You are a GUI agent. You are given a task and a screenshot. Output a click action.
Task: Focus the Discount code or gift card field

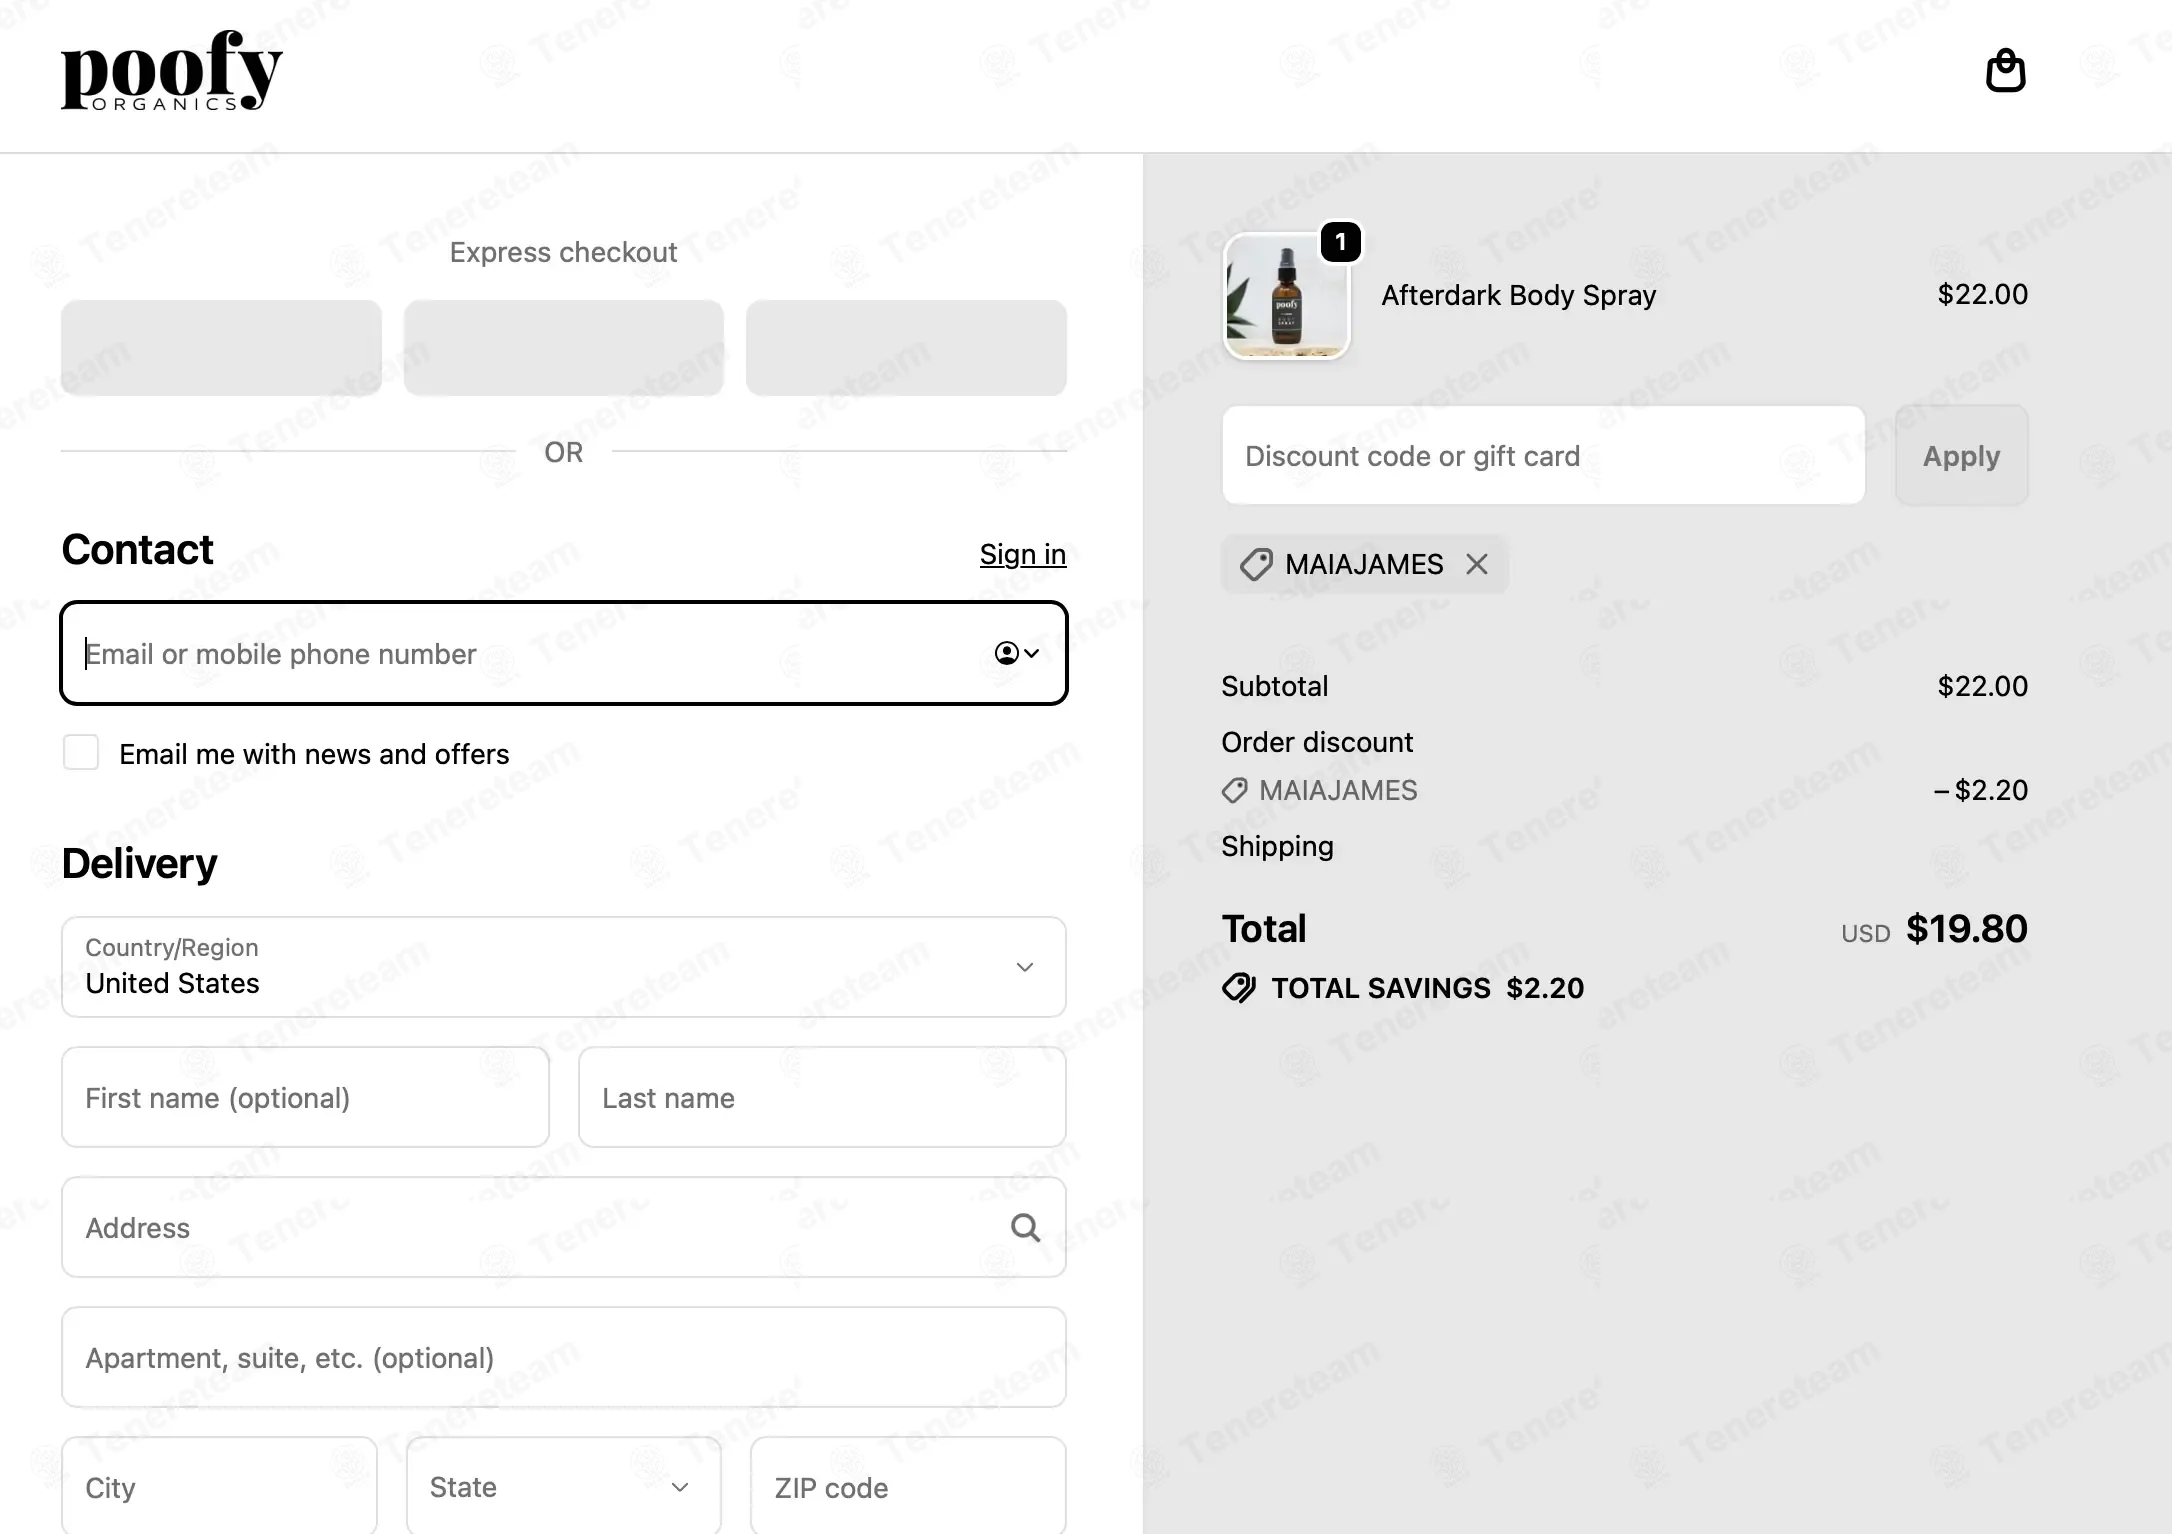[x=1543, y=455]
